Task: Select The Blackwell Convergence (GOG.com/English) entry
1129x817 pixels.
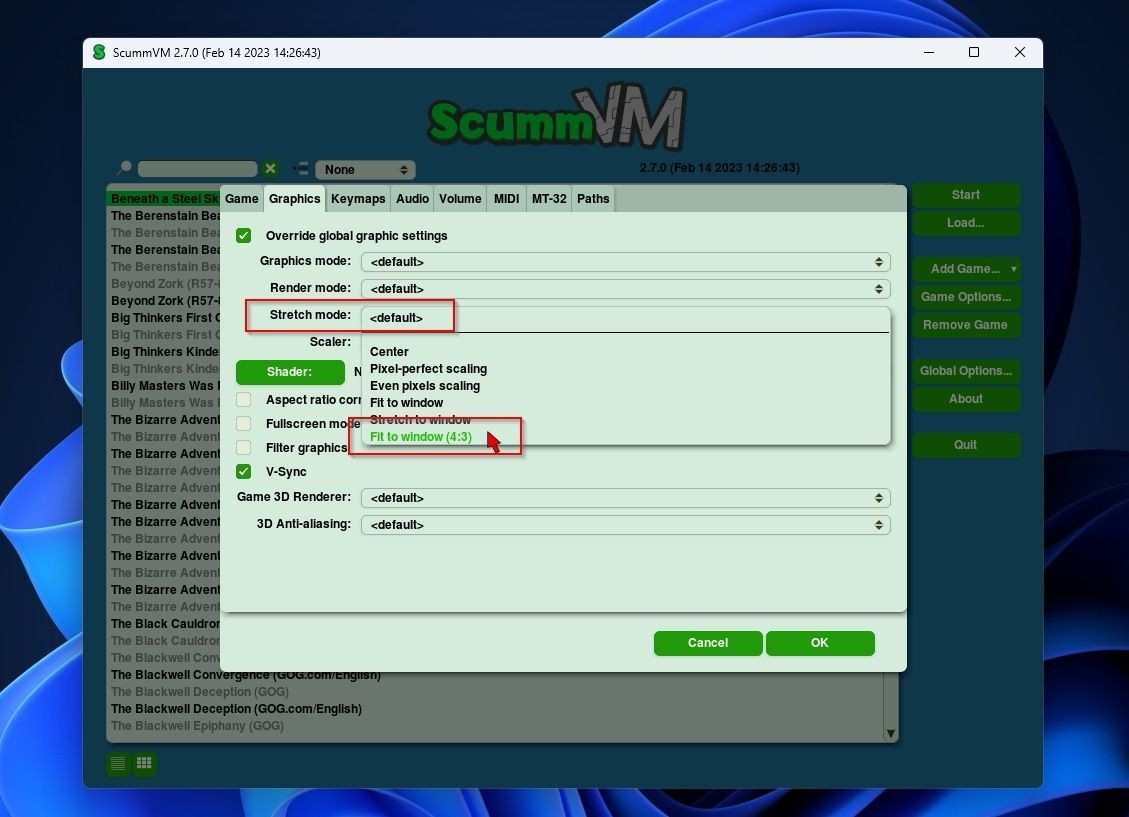Action: click(246, 675)
